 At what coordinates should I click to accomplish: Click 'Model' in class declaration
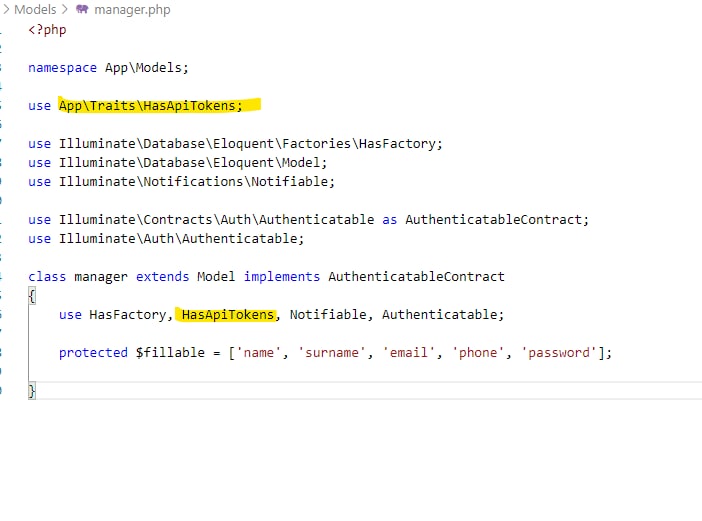point(216,277)
